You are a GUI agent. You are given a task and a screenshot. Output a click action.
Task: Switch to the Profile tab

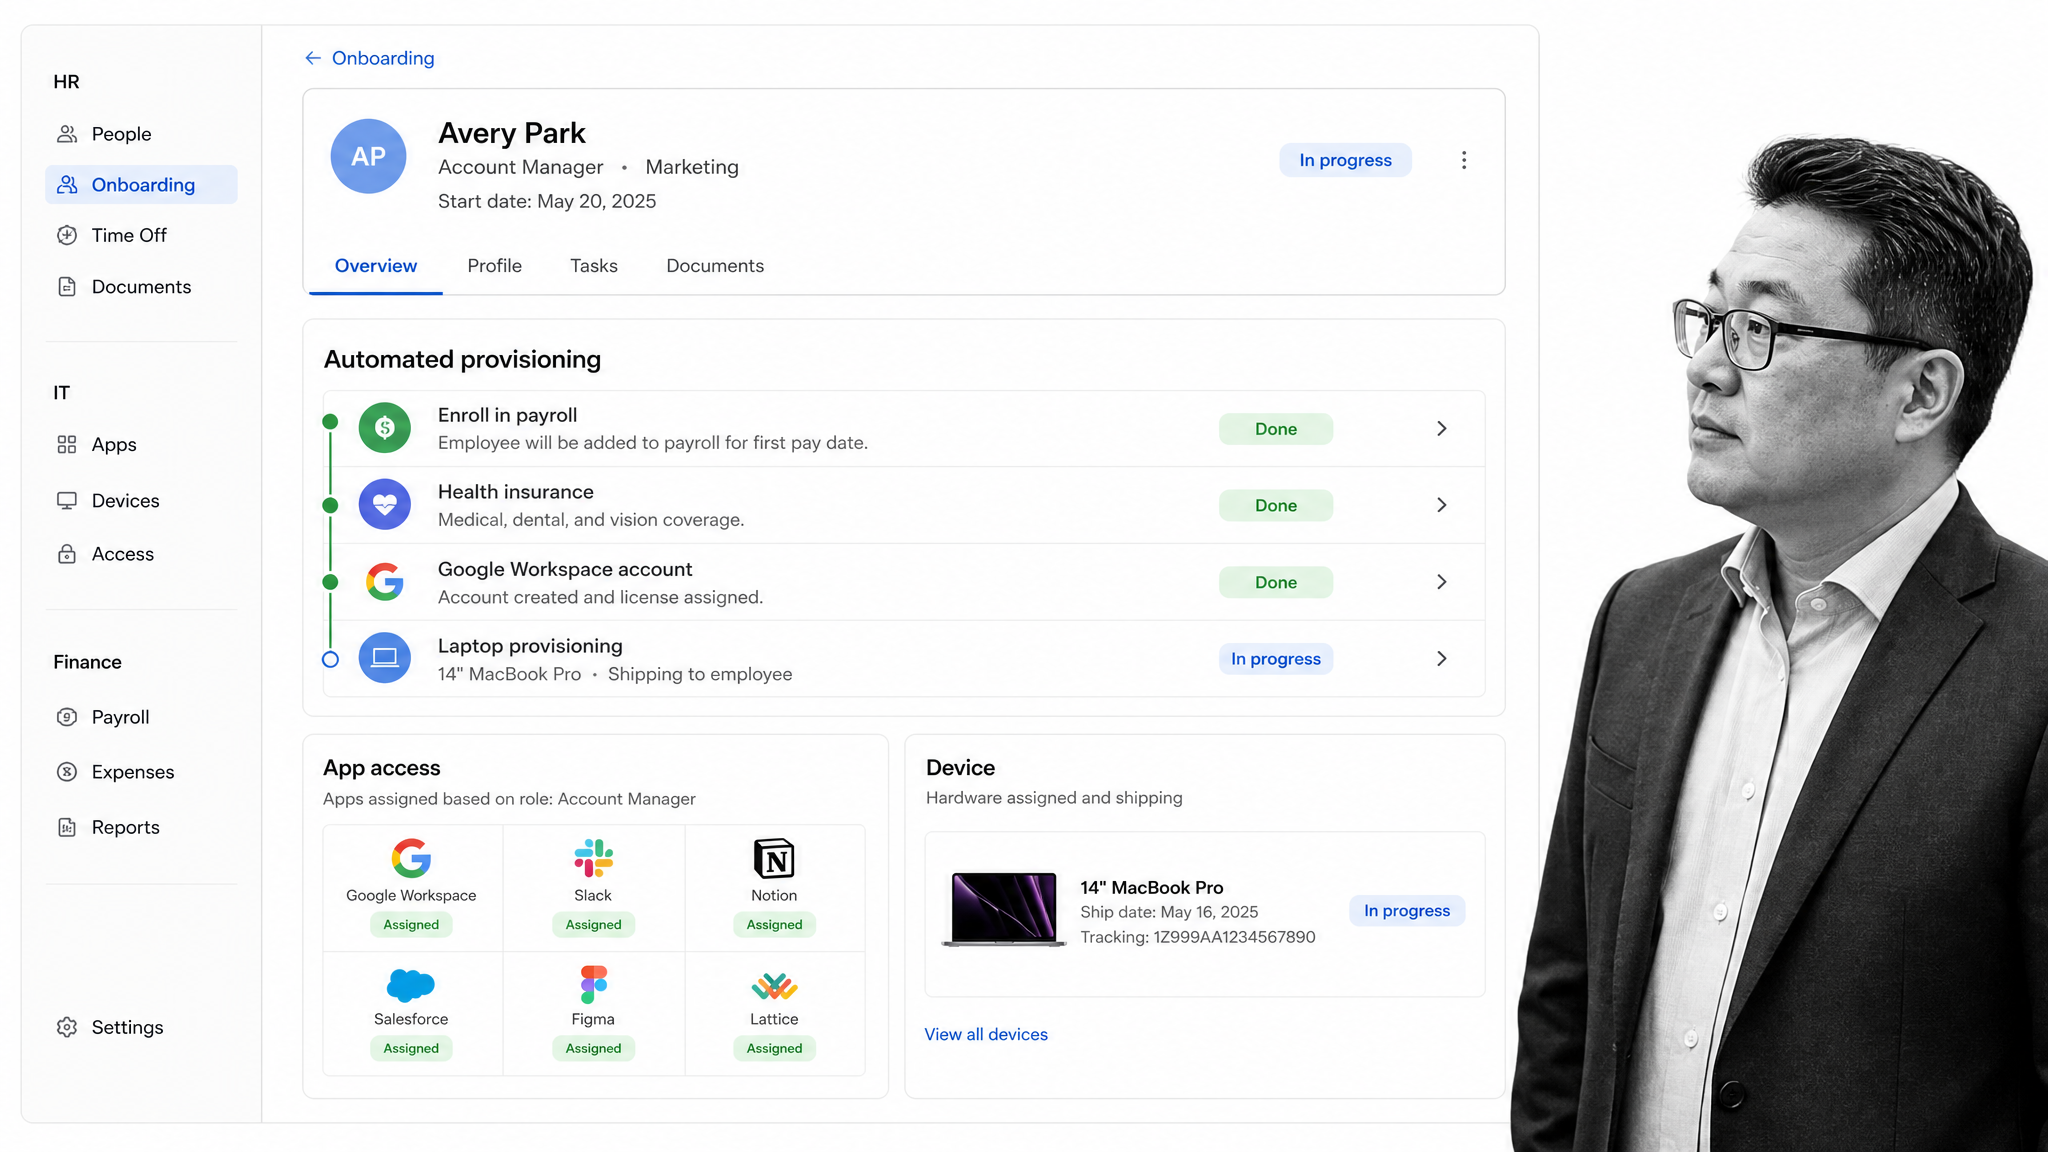tap(494, 266)
